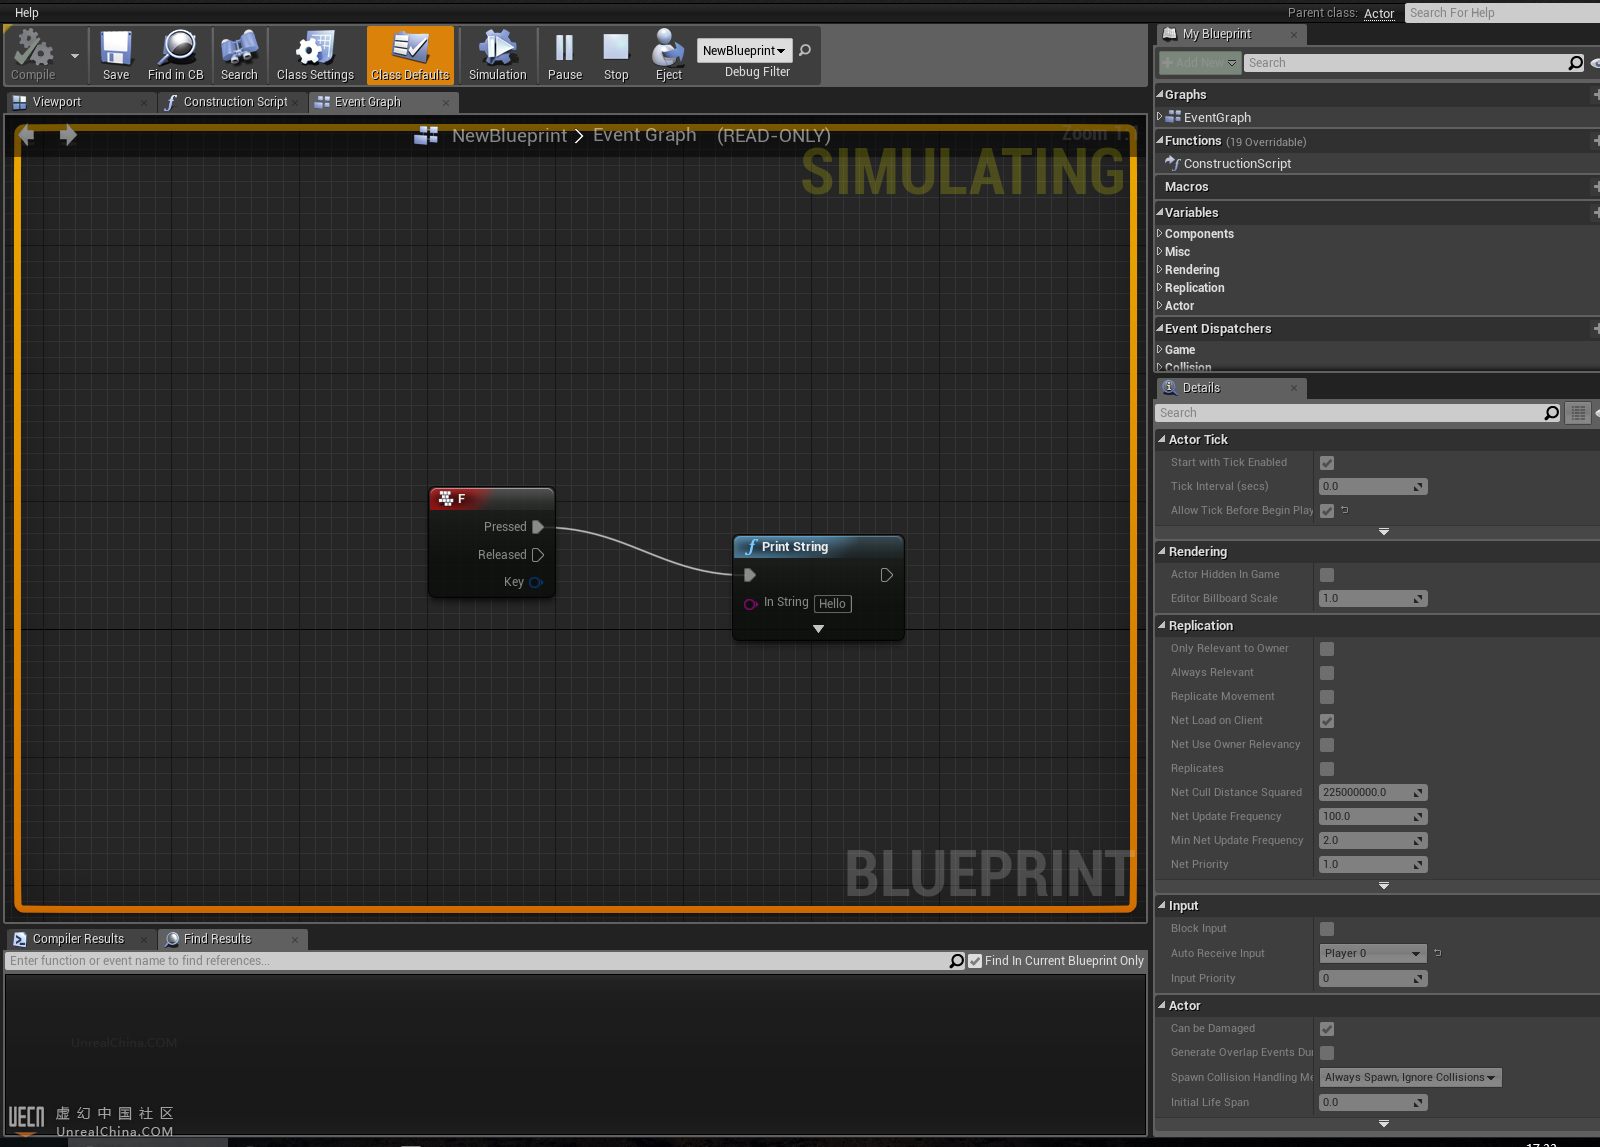
Task: Open the Help menu
Action: click(27, 13)
